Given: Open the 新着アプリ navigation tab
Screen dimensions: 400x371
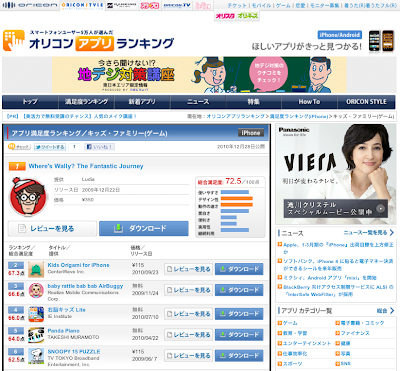Looking at the screenshot, I should pos(142,102).
